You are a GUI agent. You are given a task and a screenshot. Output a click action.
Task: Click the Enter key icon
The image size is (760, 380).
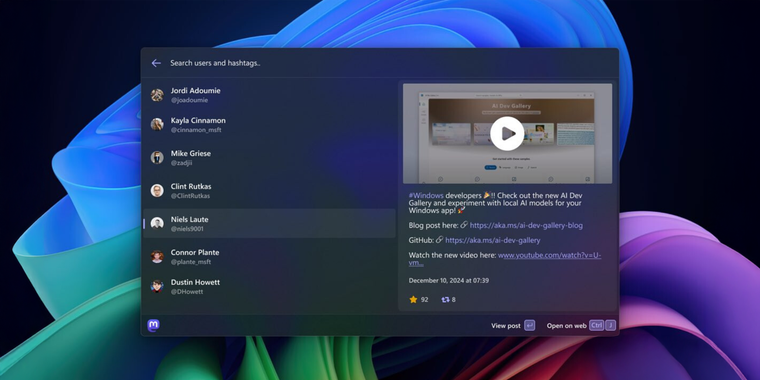[530, 325]
